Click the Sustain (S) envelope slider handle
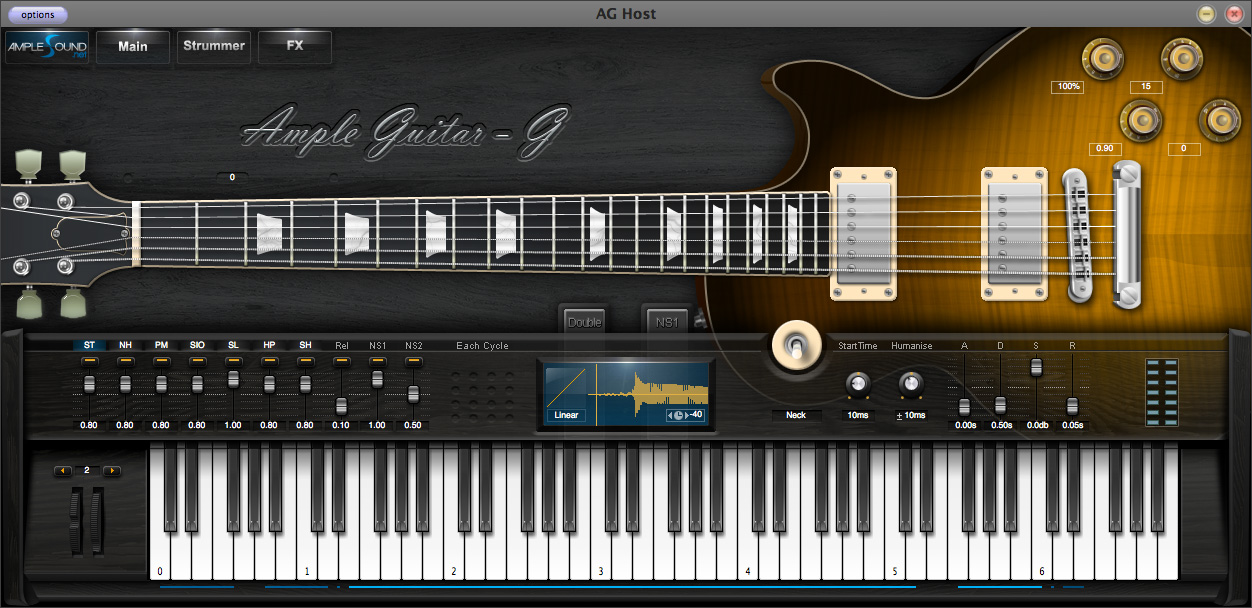The height and width of the screenshot is (608, 1252). tap(1036, 367)
